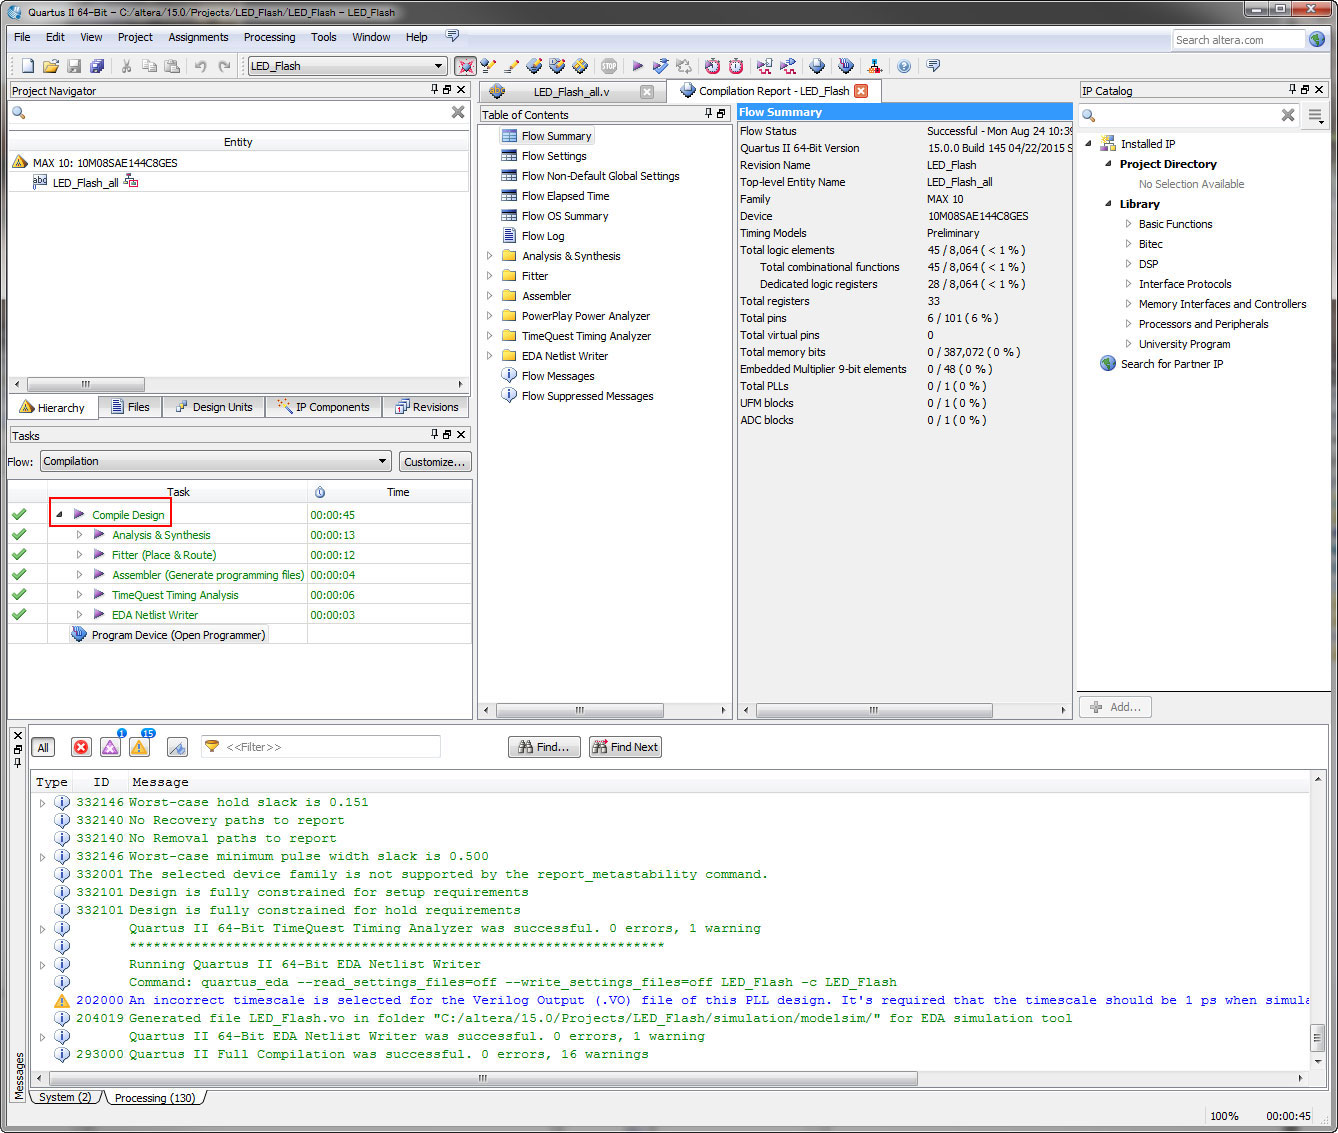Expand Basic Functions in IP Library

[1128, 224]
